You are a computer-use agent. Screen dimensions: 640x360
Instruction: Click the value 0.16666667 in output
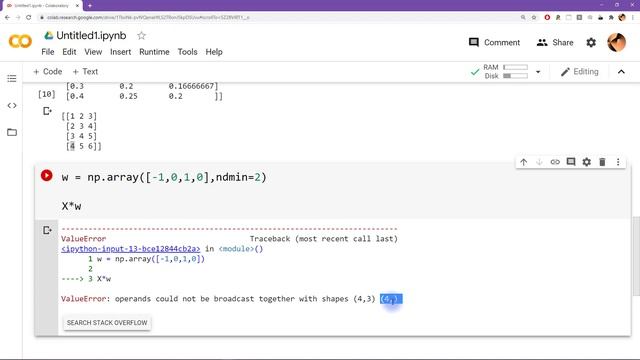pos(191,86)
